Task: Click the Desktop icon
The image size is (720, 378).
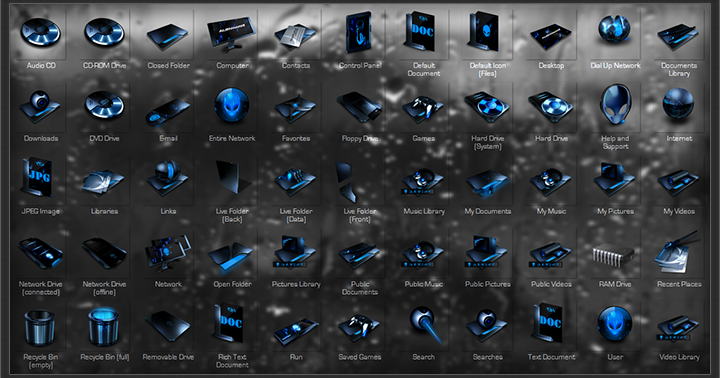Action: (550, 37)
